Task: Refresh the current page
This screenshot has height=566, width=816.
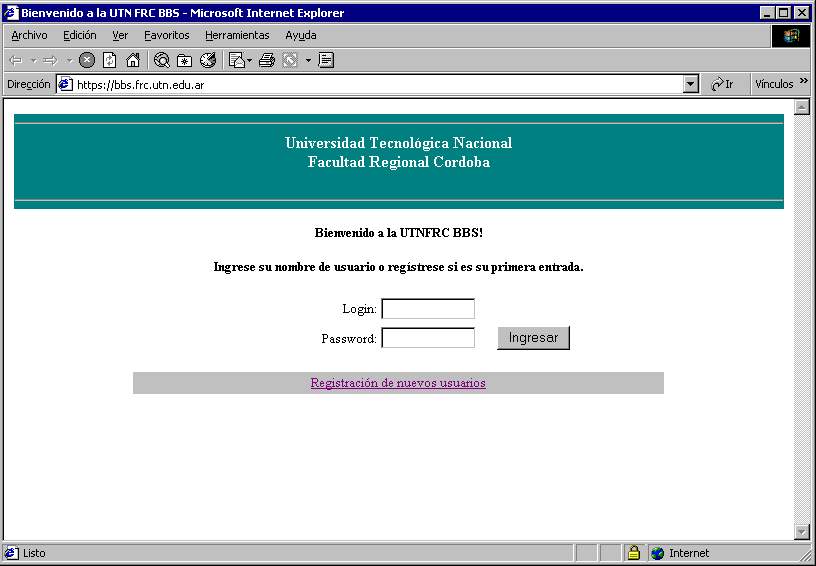Action: click(109, 61)
